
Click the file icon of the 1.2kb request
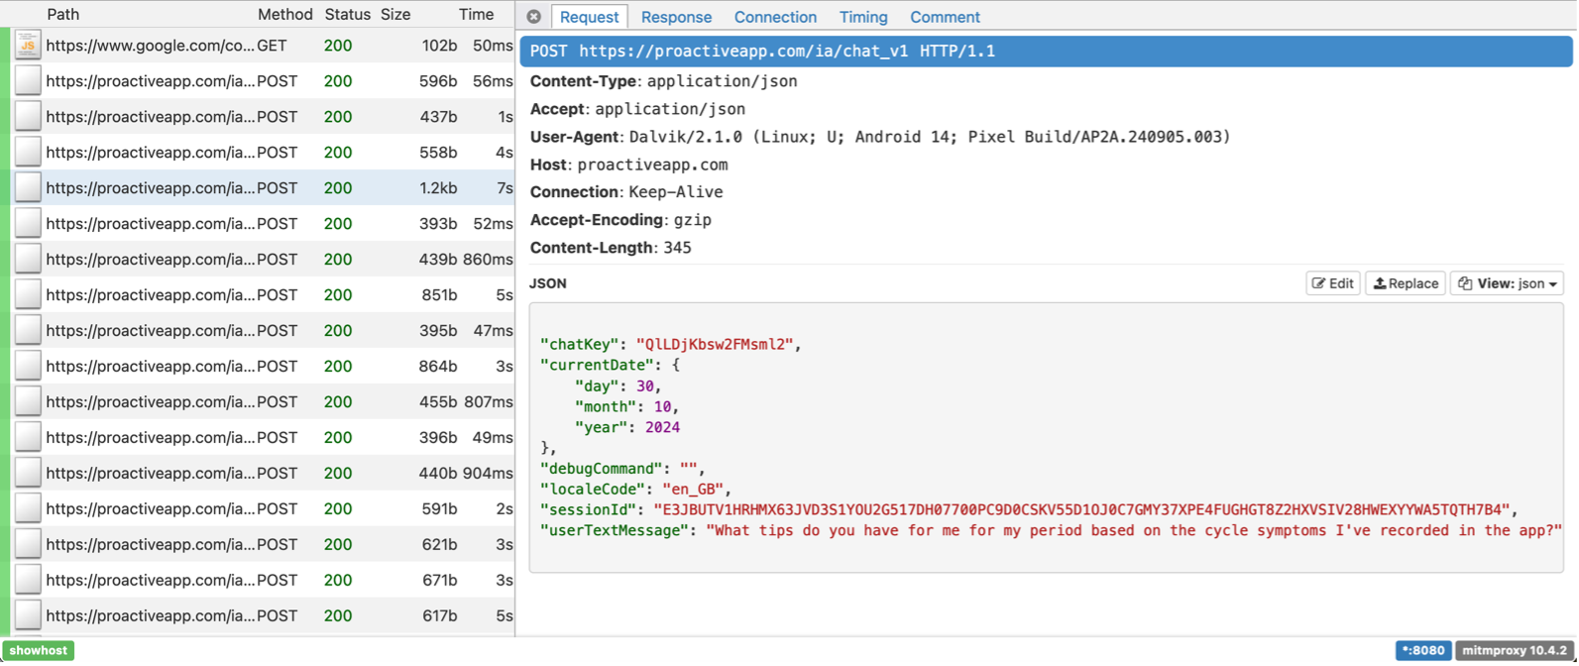click(27, 188)
